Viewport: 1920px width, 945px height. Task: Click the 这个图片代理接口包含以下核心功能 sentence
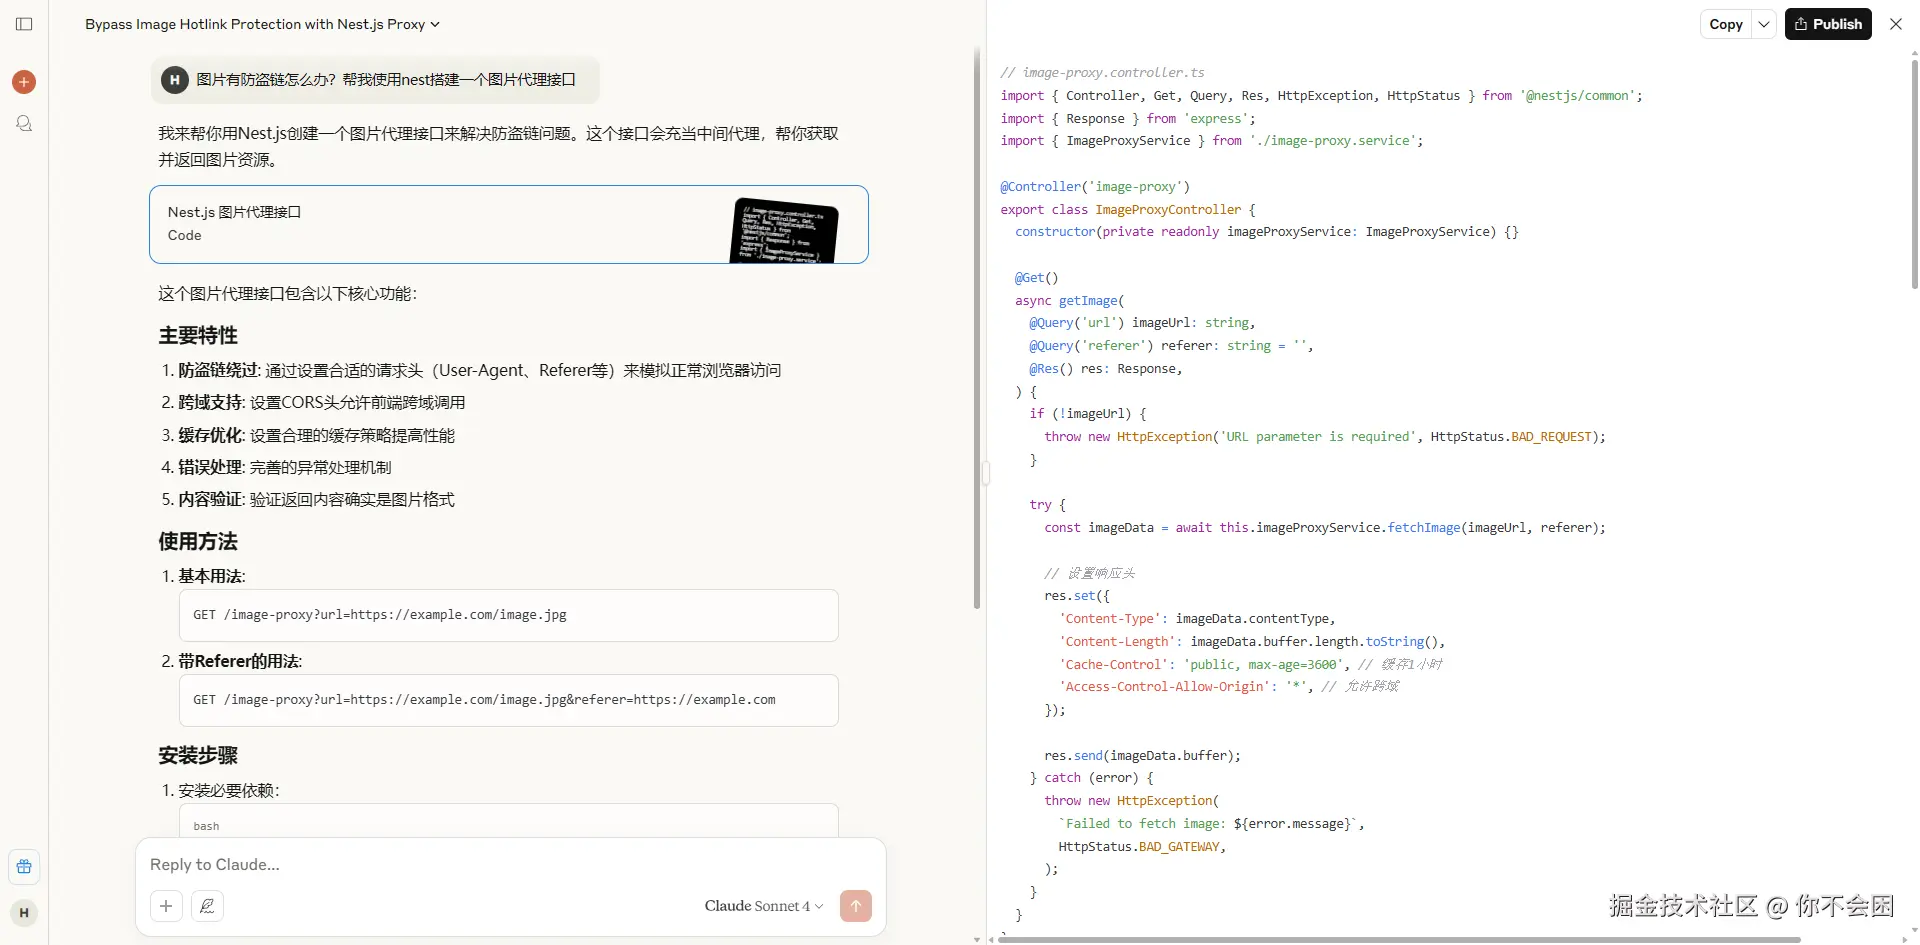288,294
